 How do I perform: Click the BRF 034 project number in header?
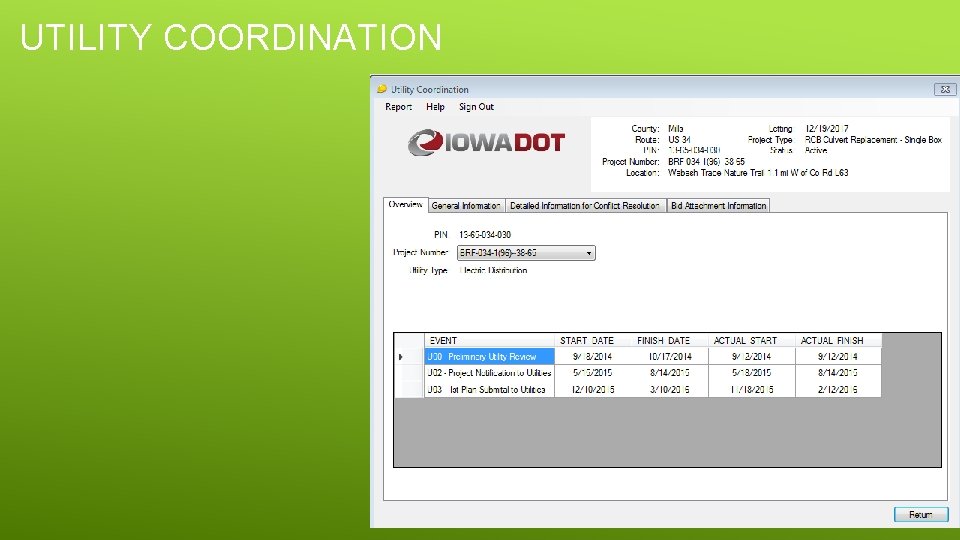(706, 162)
